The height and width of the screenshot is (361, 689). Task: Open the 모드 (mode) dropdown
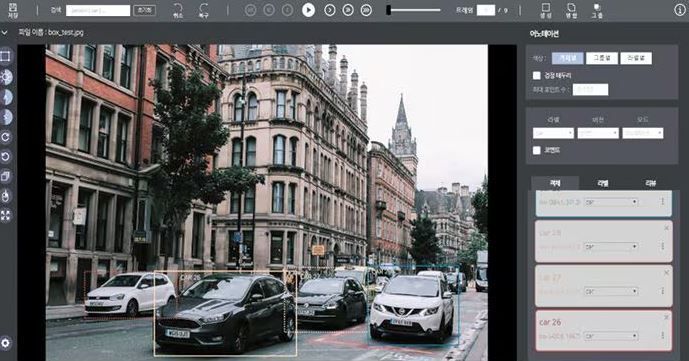(x=642, y=133)
